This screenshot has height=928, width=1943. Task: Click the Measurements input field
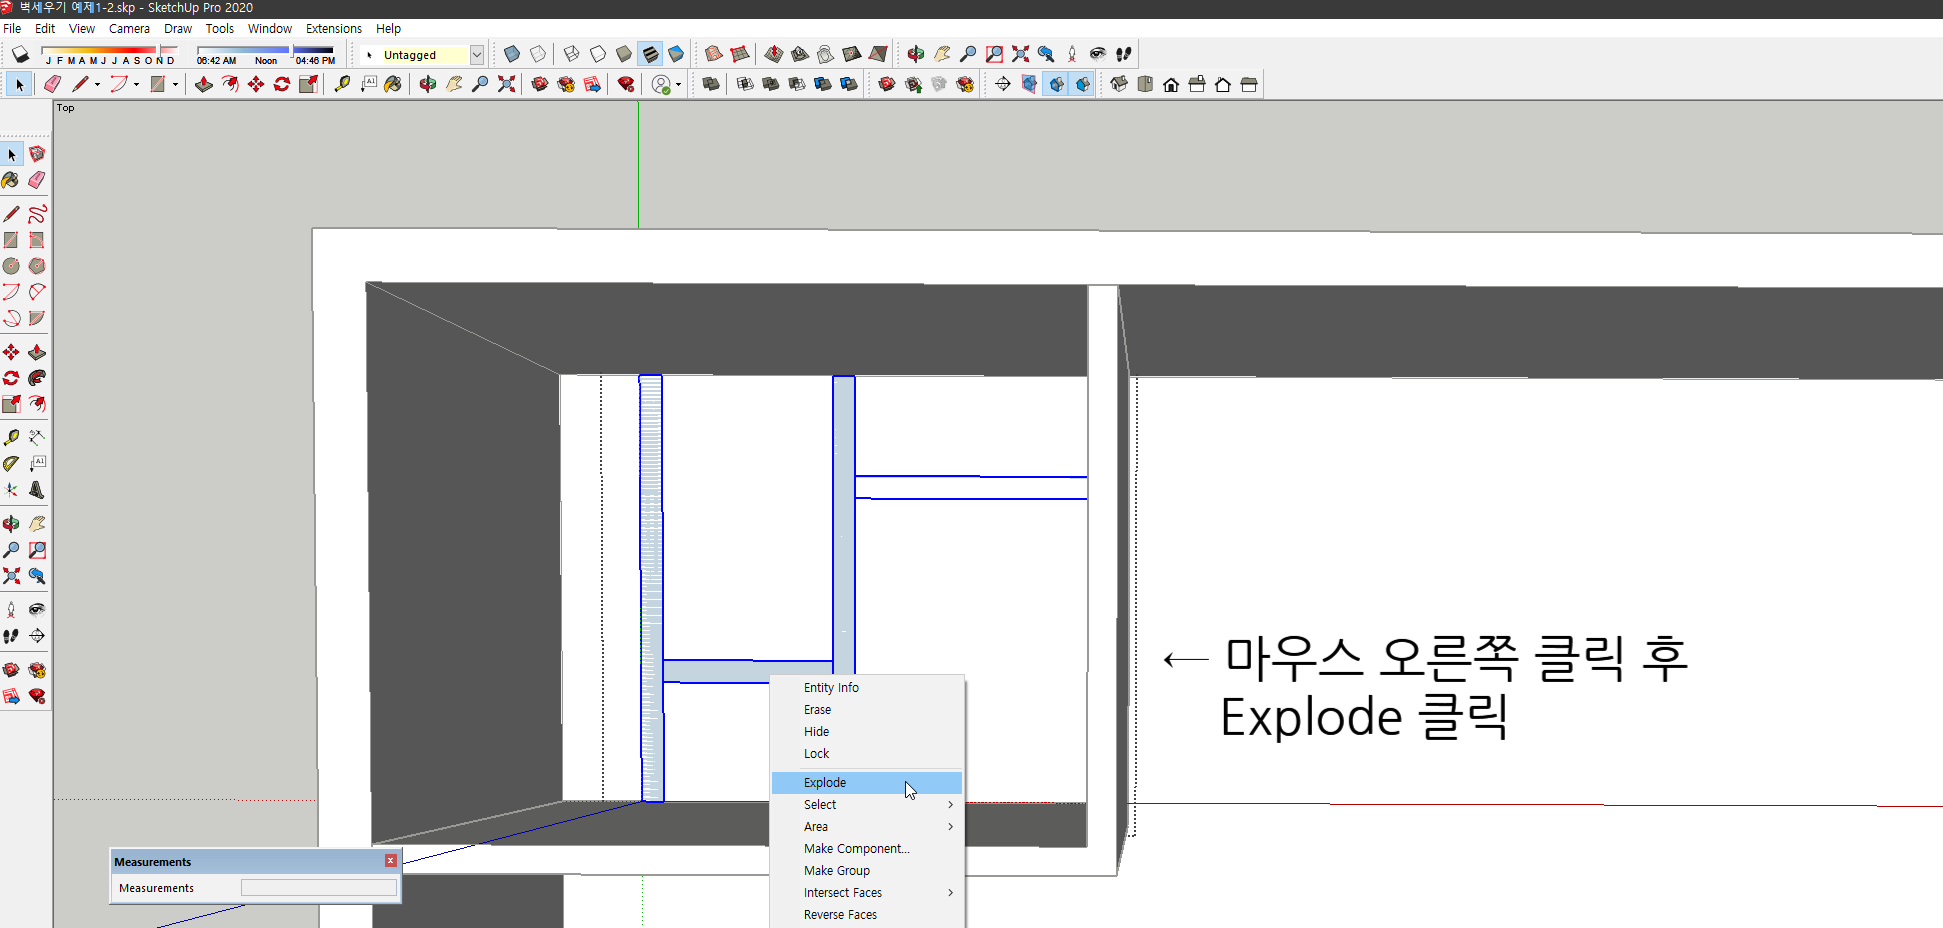click(x=318, y=888)
